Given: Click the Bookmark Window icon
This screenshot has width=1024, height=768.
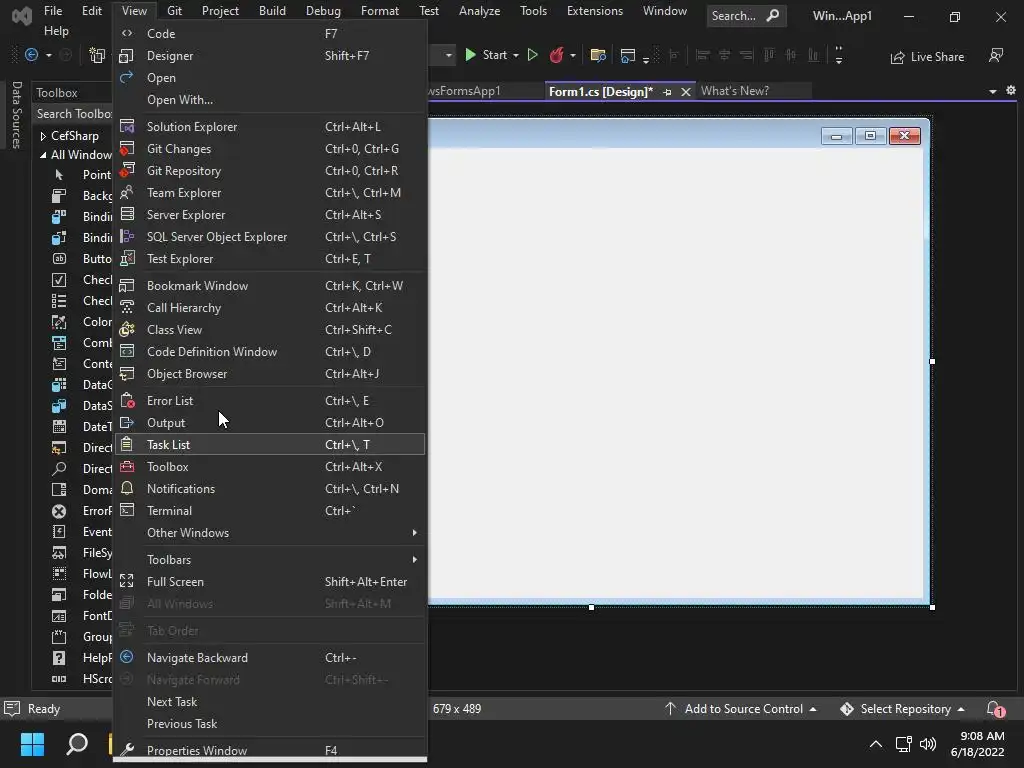Looking at the screenshot, I should tap(127, 285).
